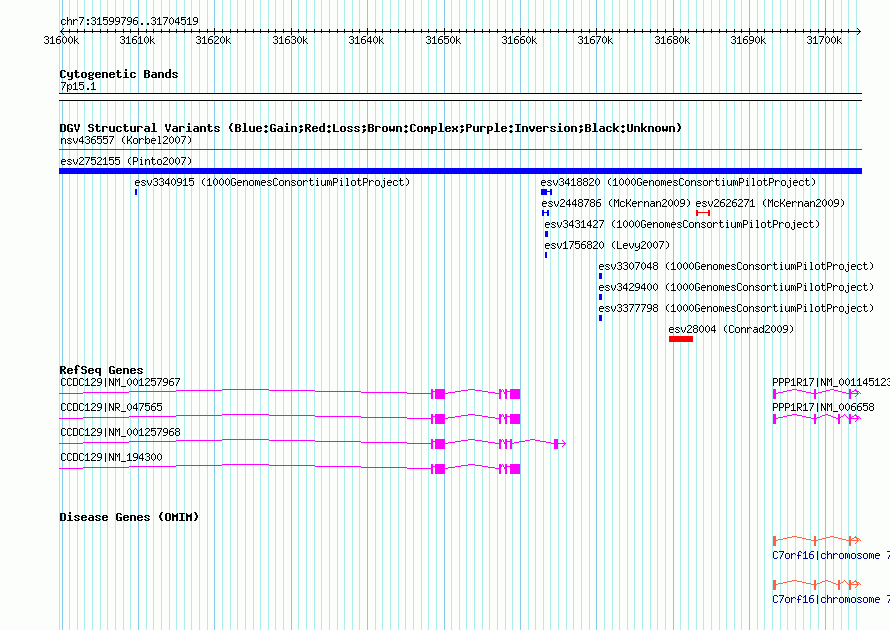Select the red esv28004 loss bar
This screenshot has height=630, width=890.
click(681, 339)
